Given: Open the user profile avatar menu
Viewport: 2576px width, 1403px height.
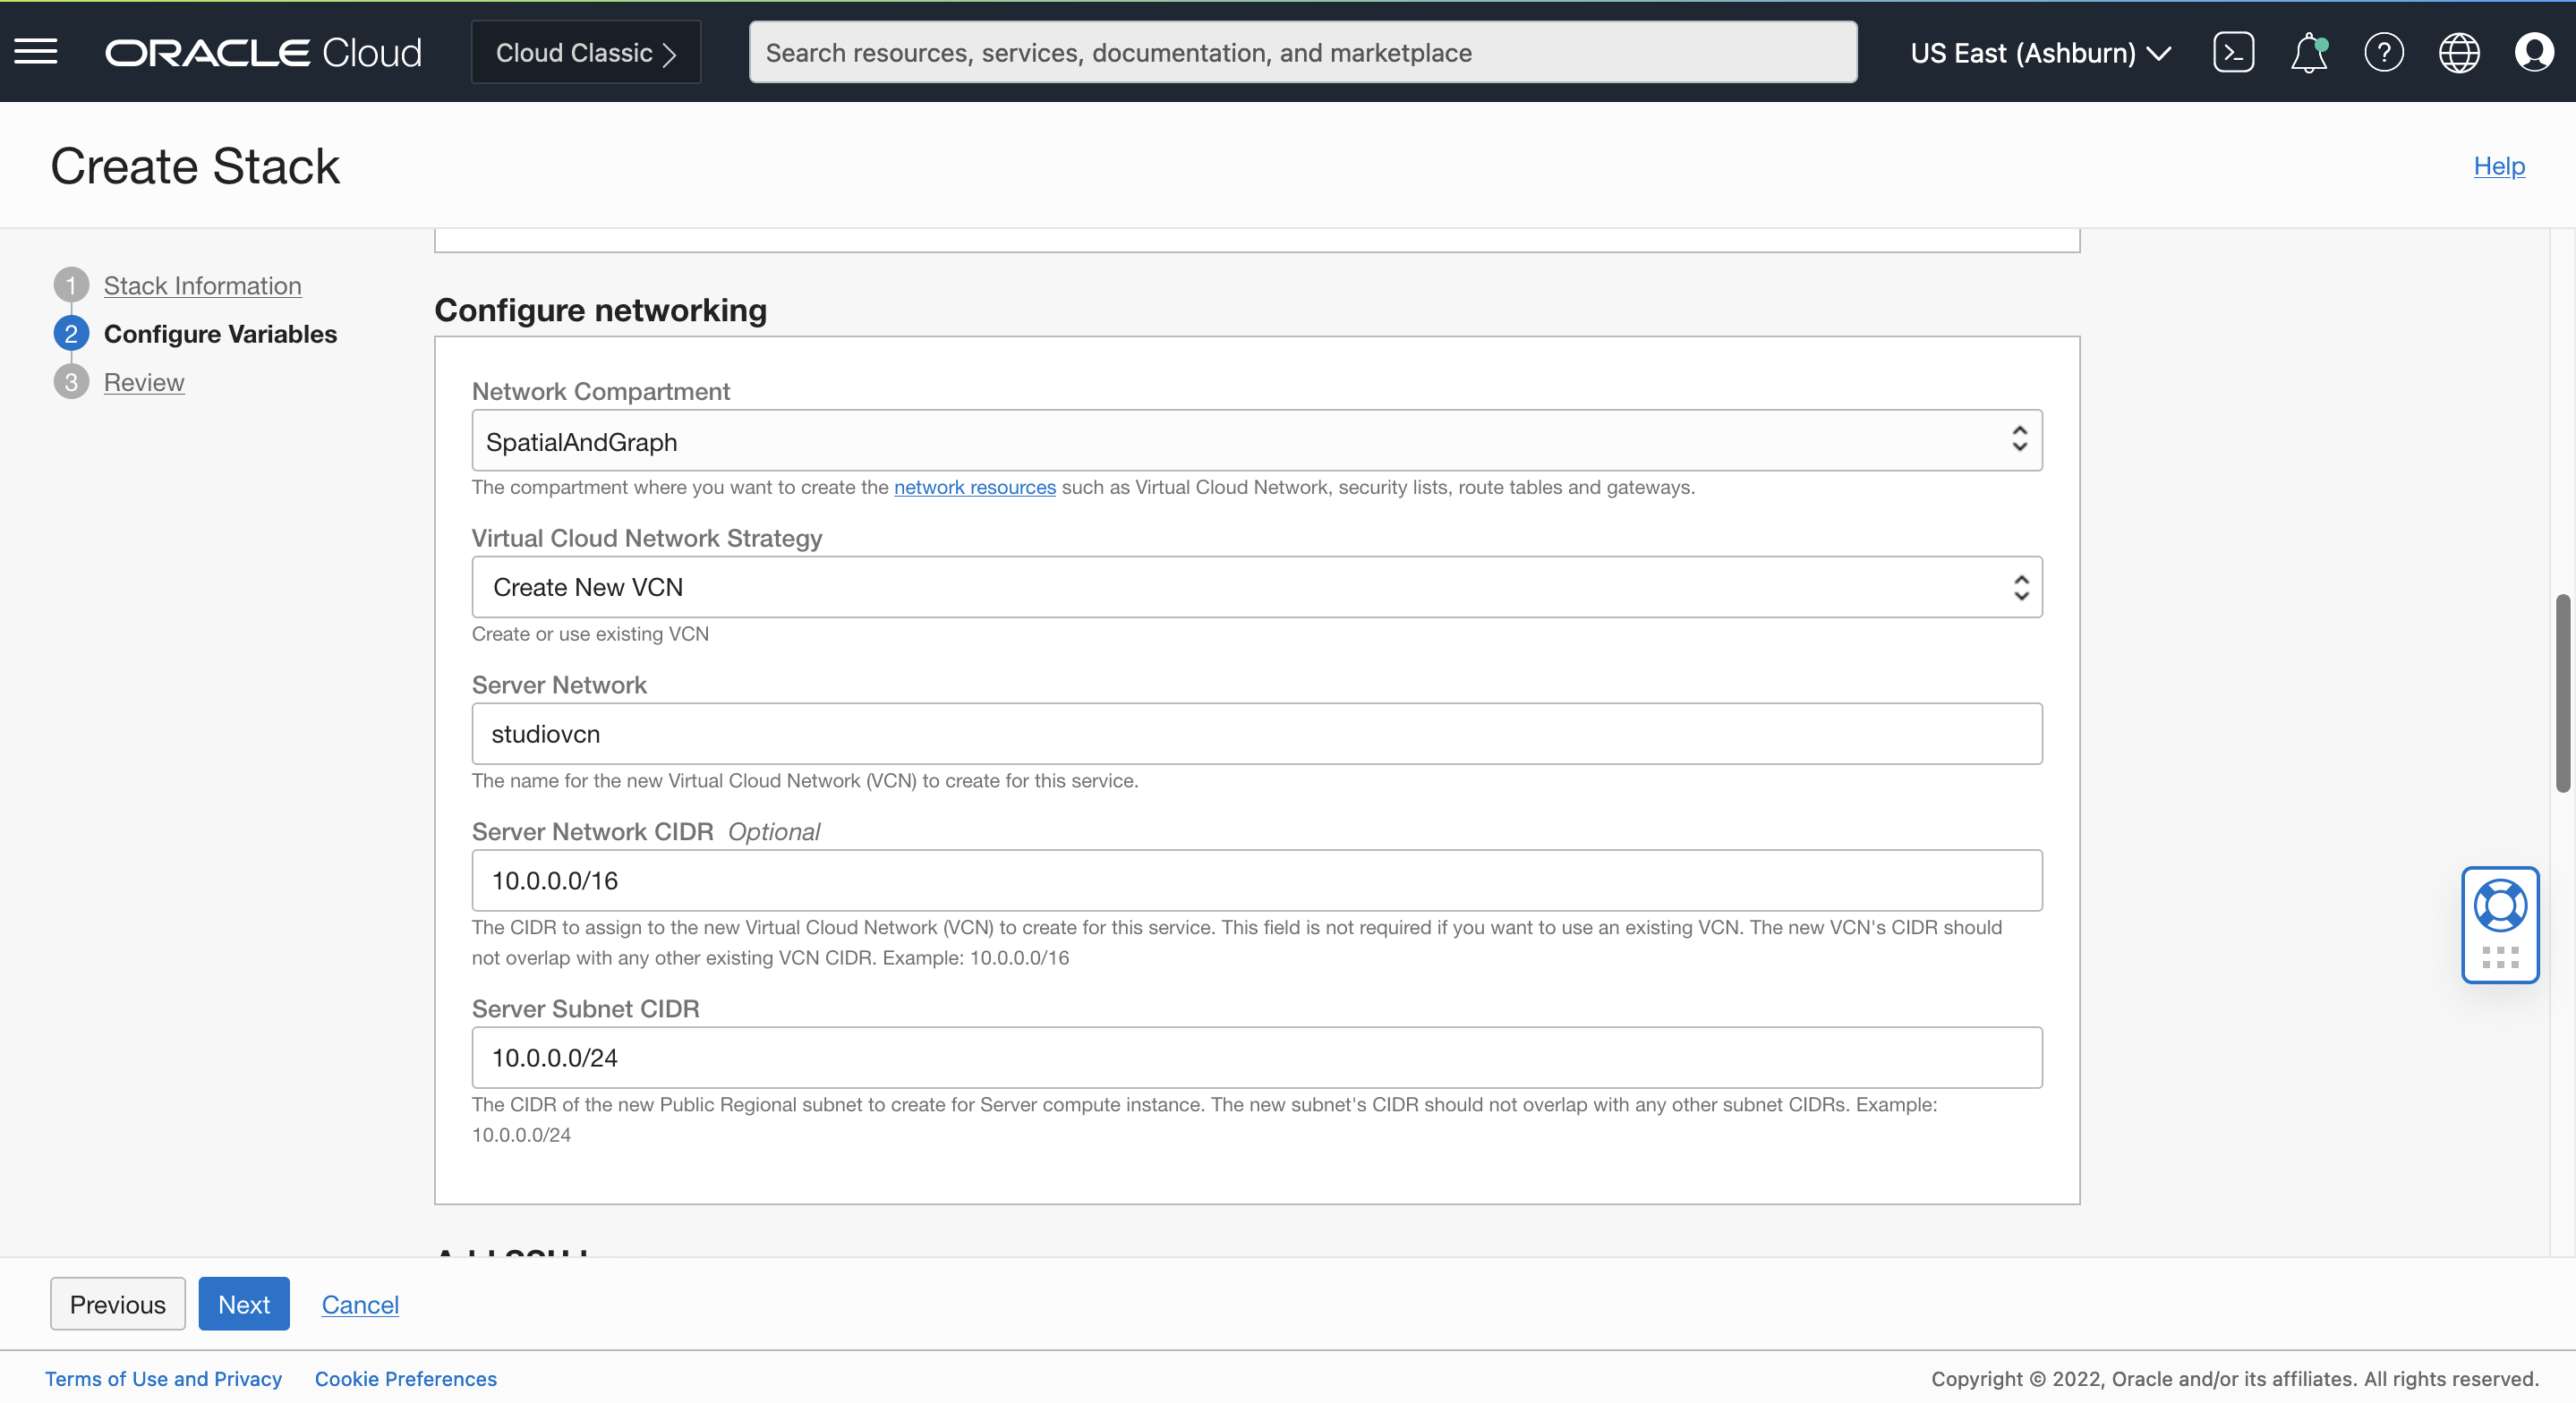Looking at the screenshot, I should 2533,52.
